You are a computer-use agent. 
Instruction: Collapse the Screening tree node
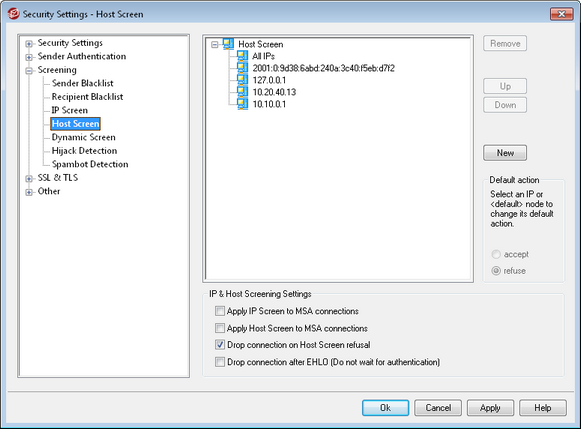tap(29, 71)
